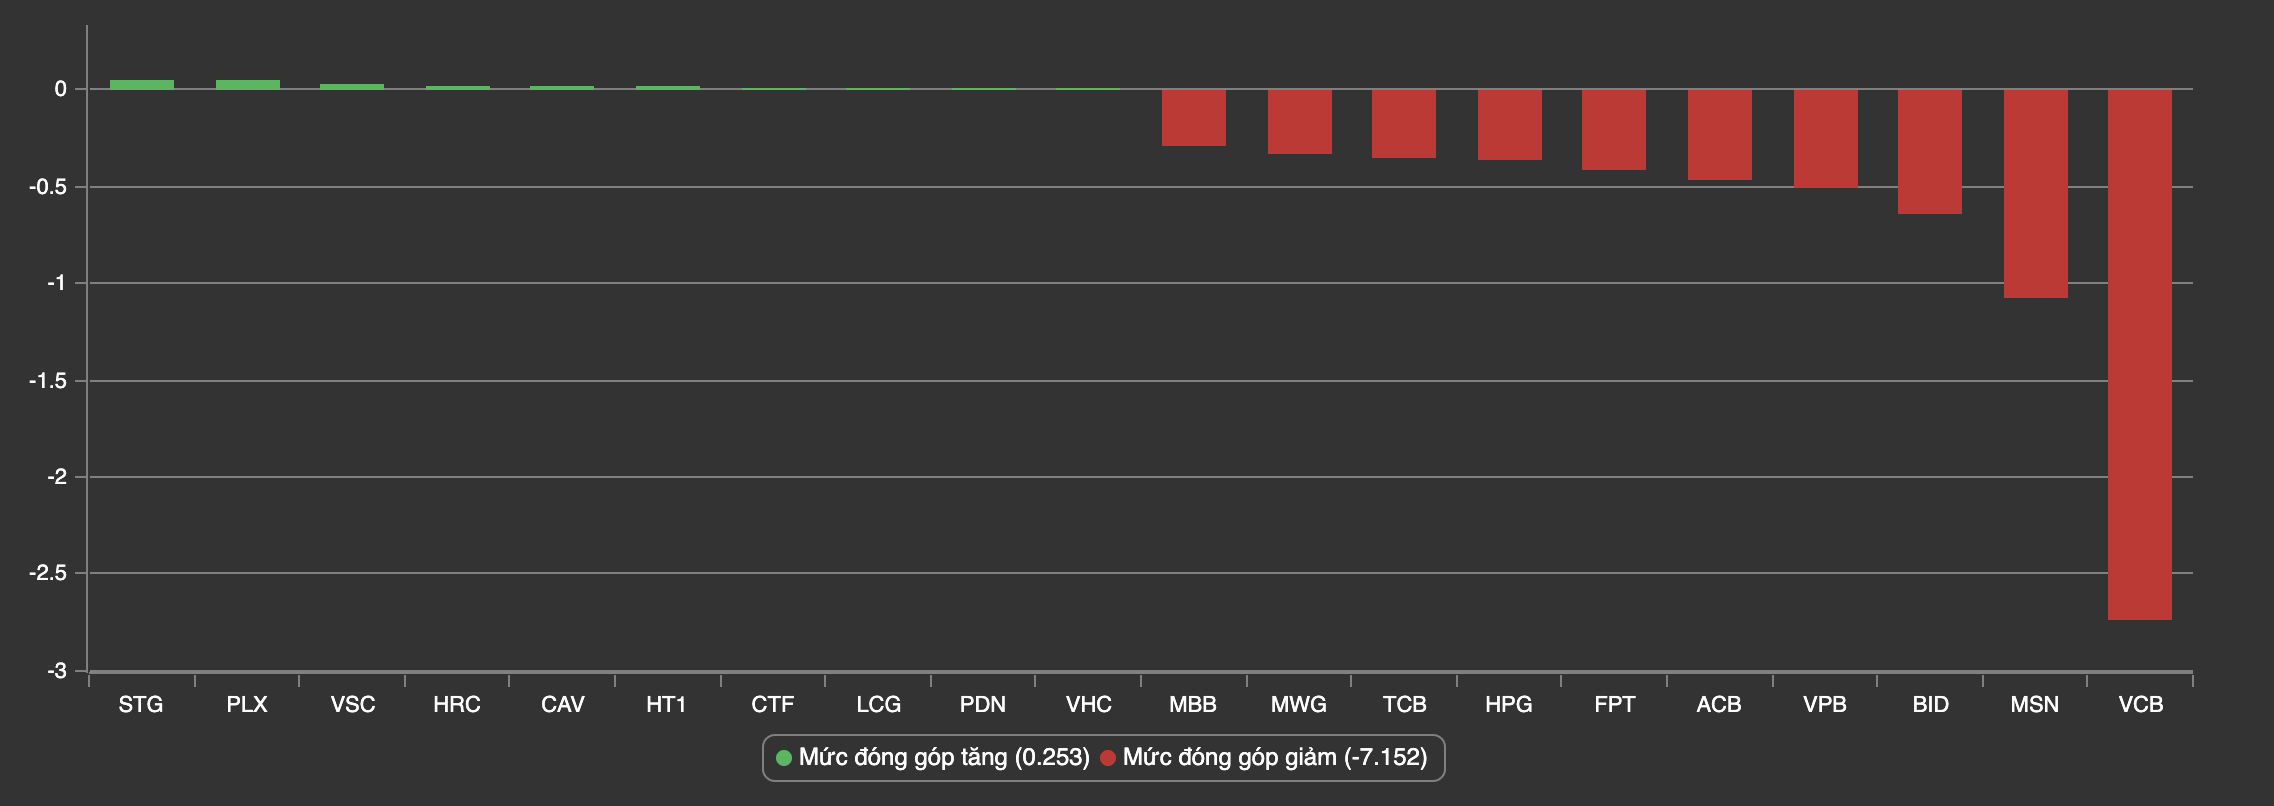Toggle the 'Mức đóng góp giảm' legend series
Screen dimensions: 2274x806
pyautogui.click(x=1274, y=758)
